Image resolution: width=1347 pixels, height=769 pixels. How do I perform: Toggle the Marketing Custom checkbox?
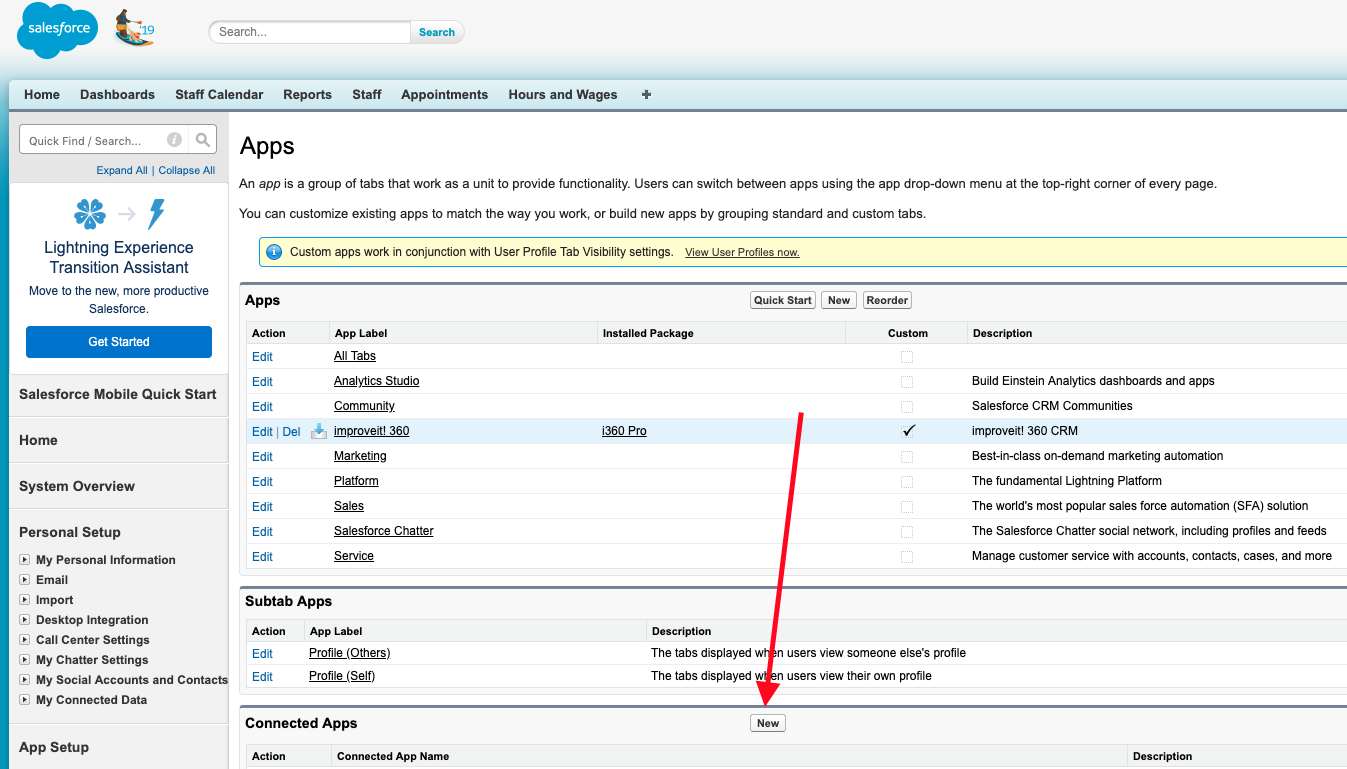(x=907, y=457)
